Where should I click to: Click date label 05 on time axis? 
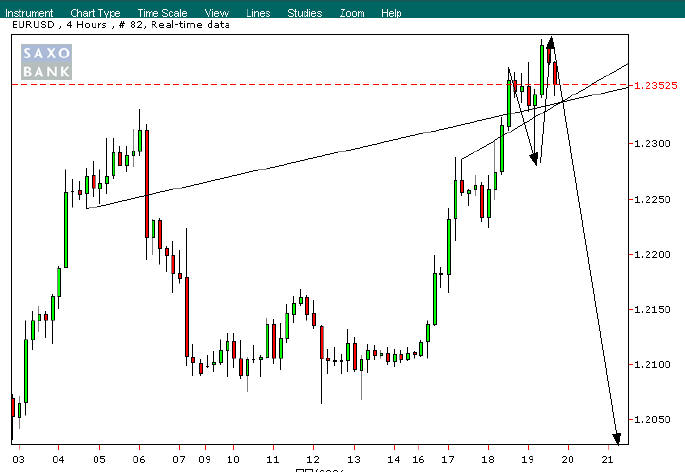(x=99, y=459)
